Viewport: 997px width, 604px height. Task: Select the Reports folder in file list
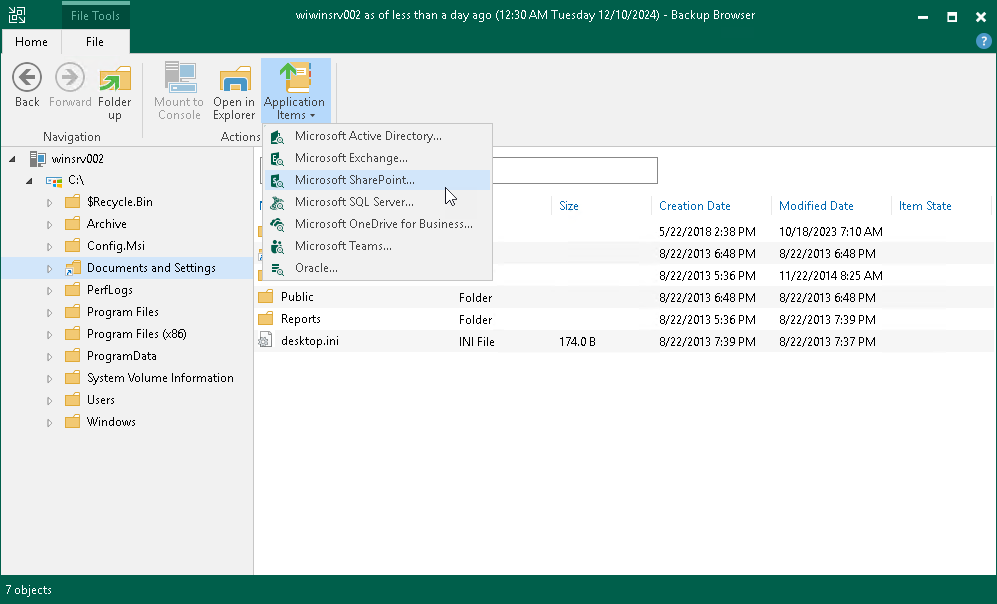(300, 319)
